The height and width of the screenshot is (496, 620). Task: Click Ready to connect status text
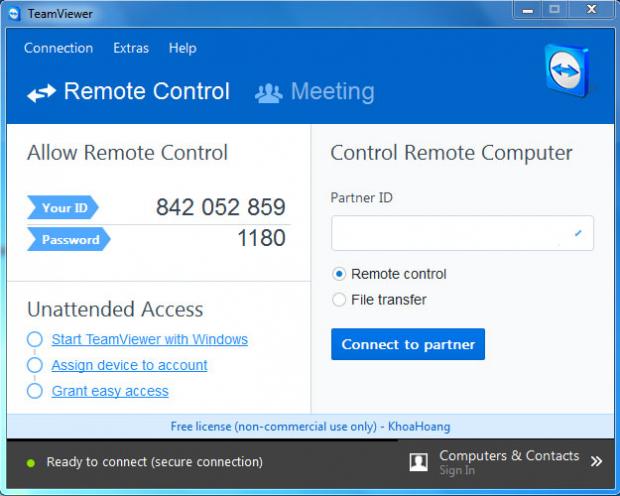click(x=155, y=462)
